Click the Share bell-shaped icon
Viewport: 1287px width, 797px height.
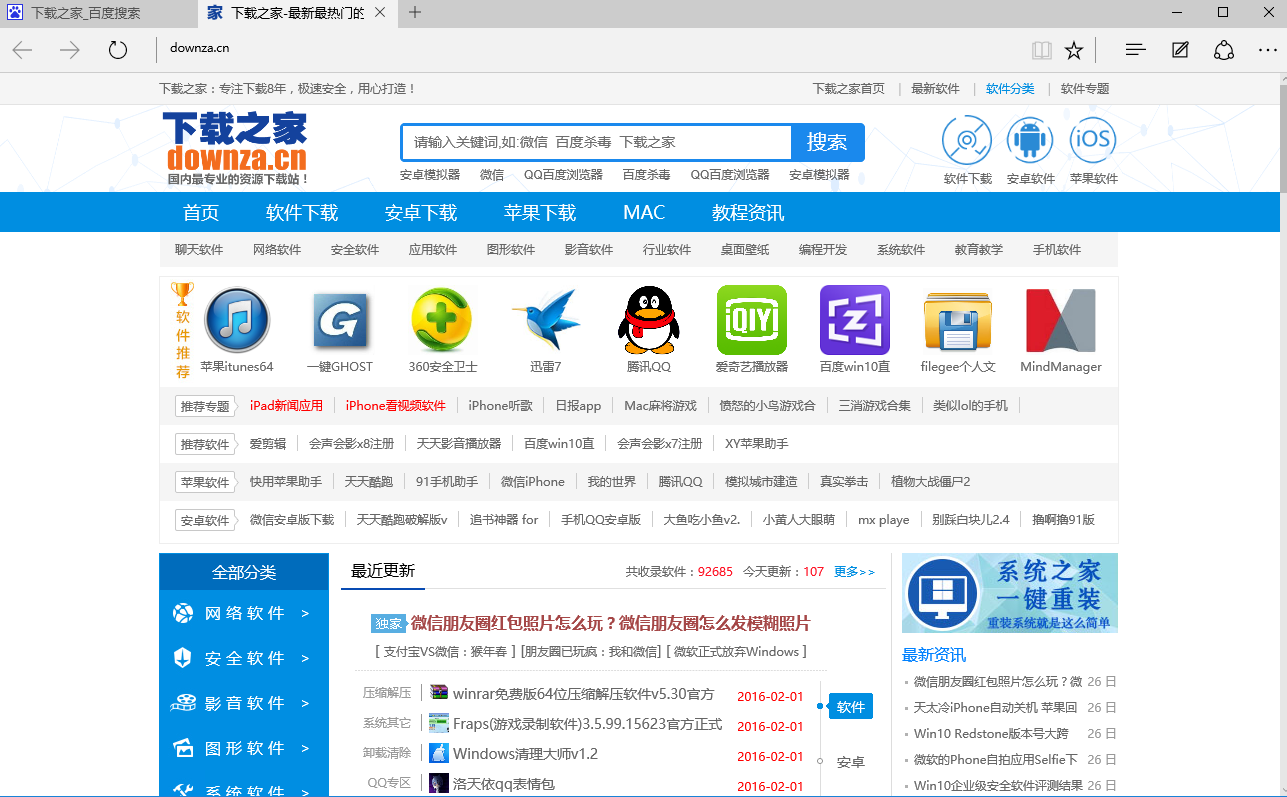pos(1224,50)
